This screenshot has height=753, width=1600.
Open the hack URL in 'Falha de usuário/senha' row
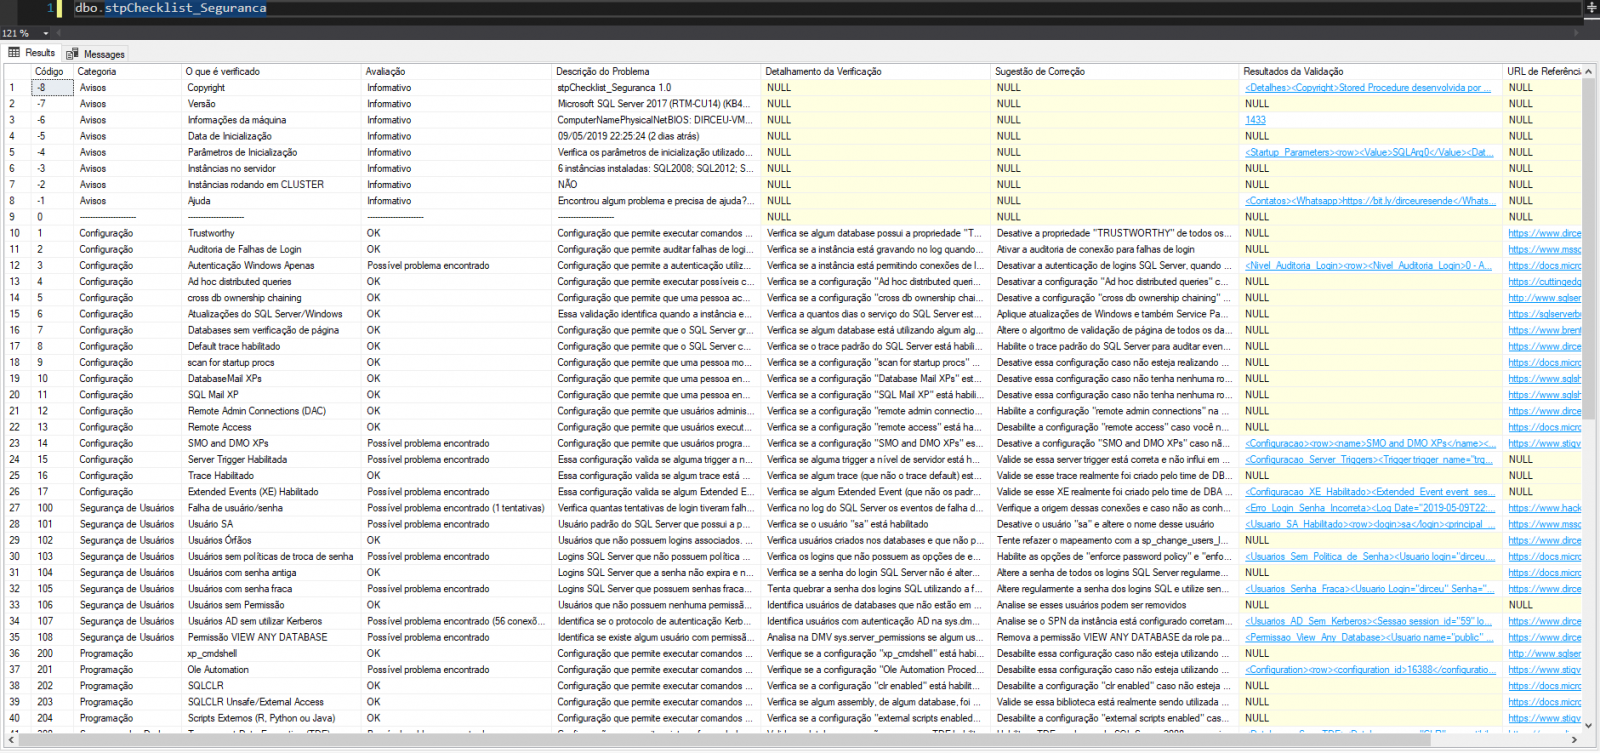[1545, 508]
